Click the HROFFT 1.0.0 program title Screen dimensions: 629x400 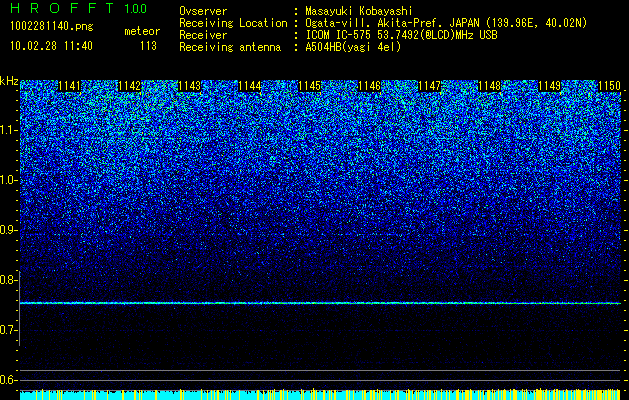pos(78,8)
